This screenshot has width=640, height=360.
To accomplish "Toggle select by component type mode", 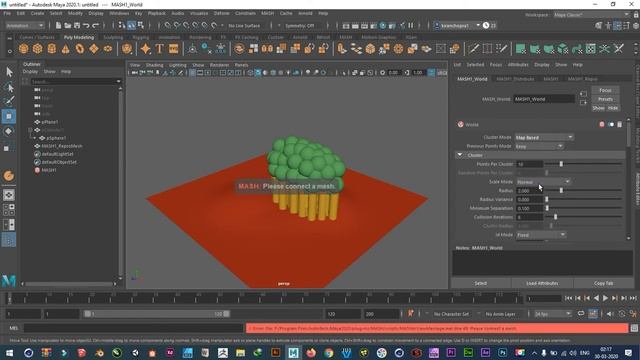I will [x=140, y=25].
